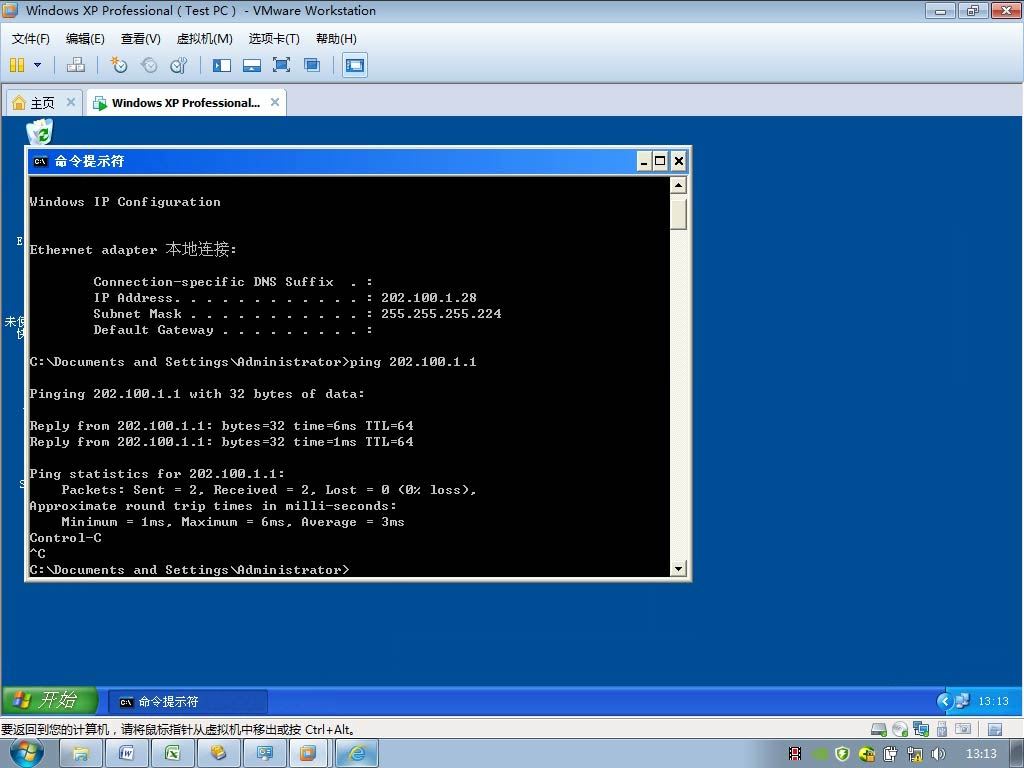
Task: Toggle the thumbnail bar icon
Action: pyautogui.click(x=251, y=65)
